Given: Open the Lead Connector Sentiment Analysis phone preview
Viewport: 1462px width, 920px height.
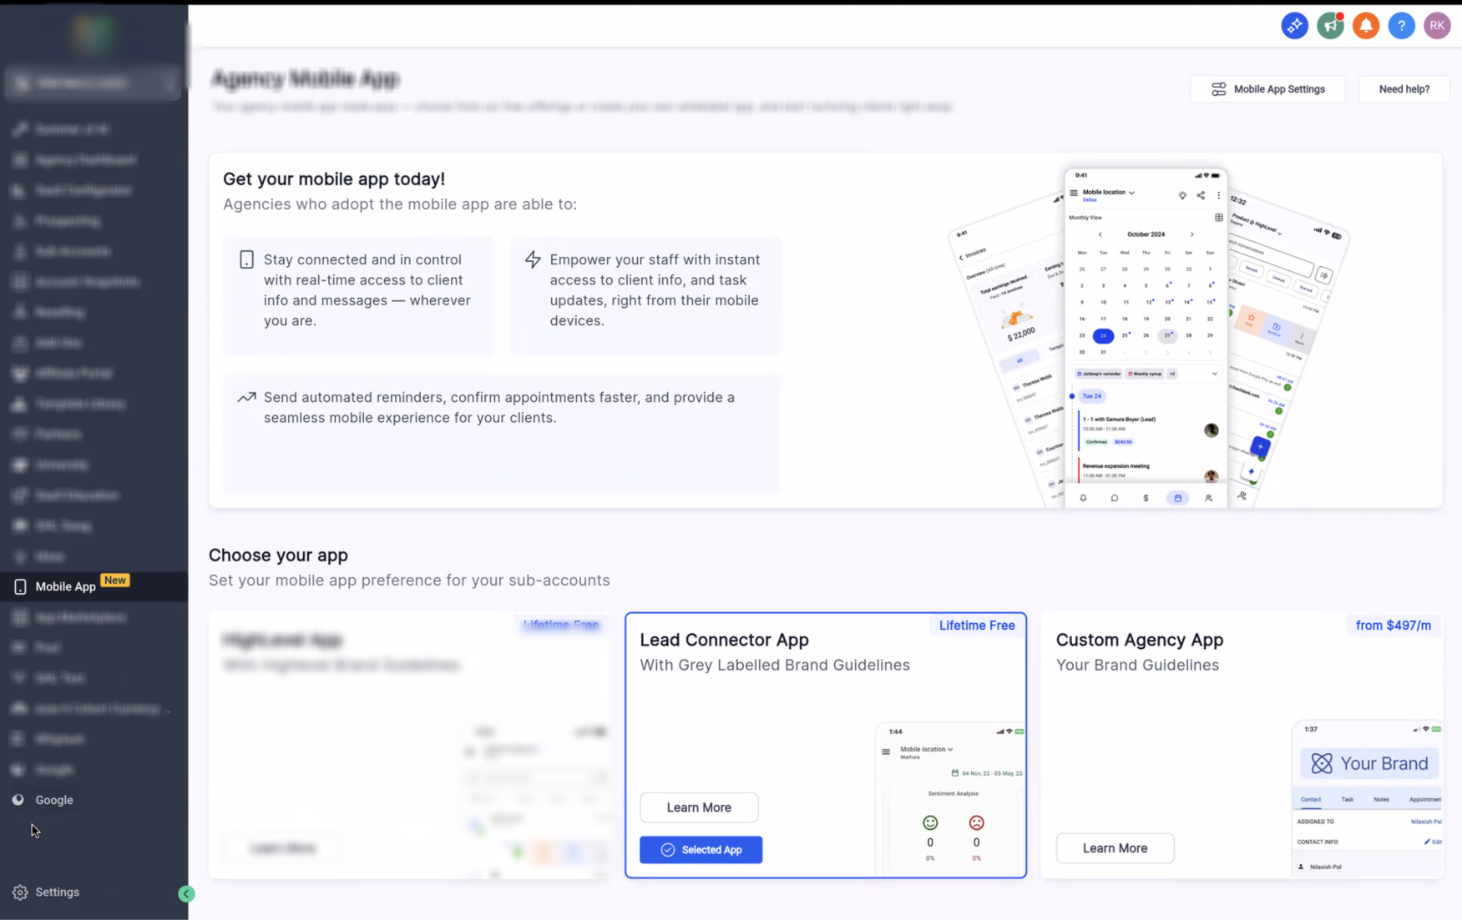Looking at the screenshot, I should (950, 798).
